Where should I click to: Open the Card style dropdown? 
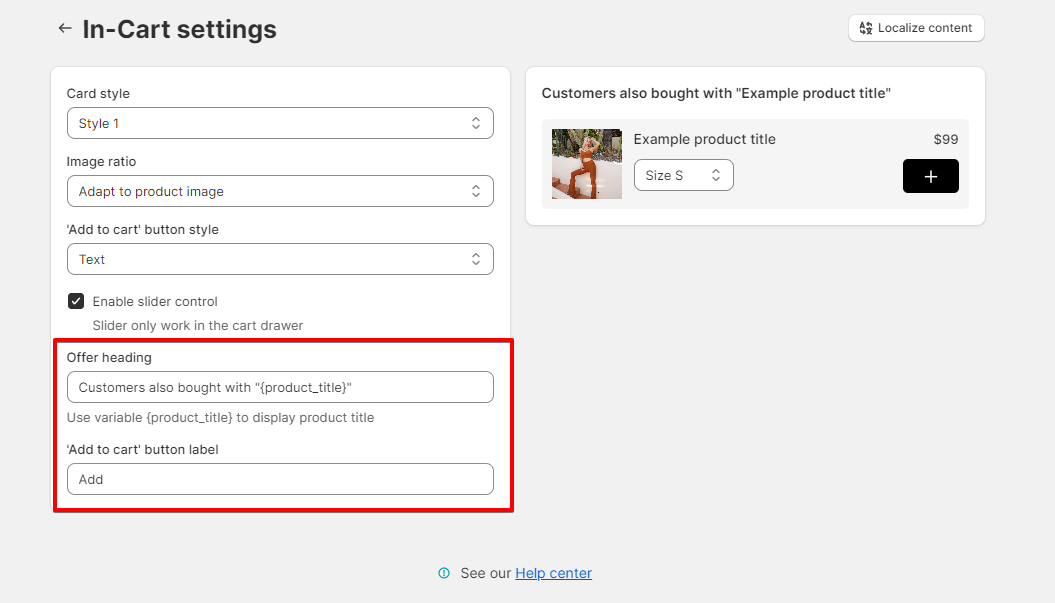click(x=280, y=123)
